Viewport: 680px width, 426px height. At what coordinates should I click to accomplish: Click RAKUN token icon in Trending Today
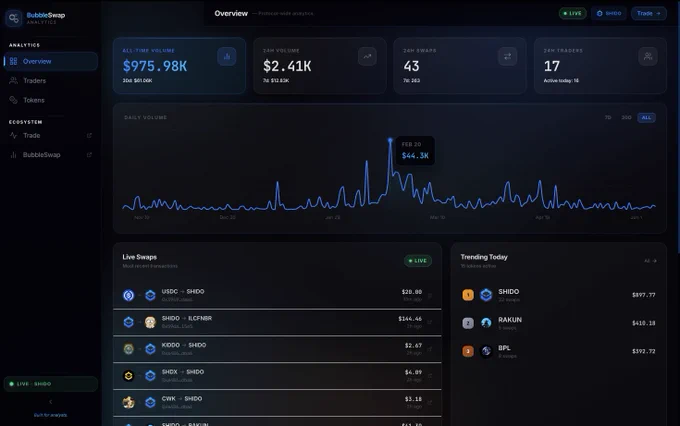486,323
